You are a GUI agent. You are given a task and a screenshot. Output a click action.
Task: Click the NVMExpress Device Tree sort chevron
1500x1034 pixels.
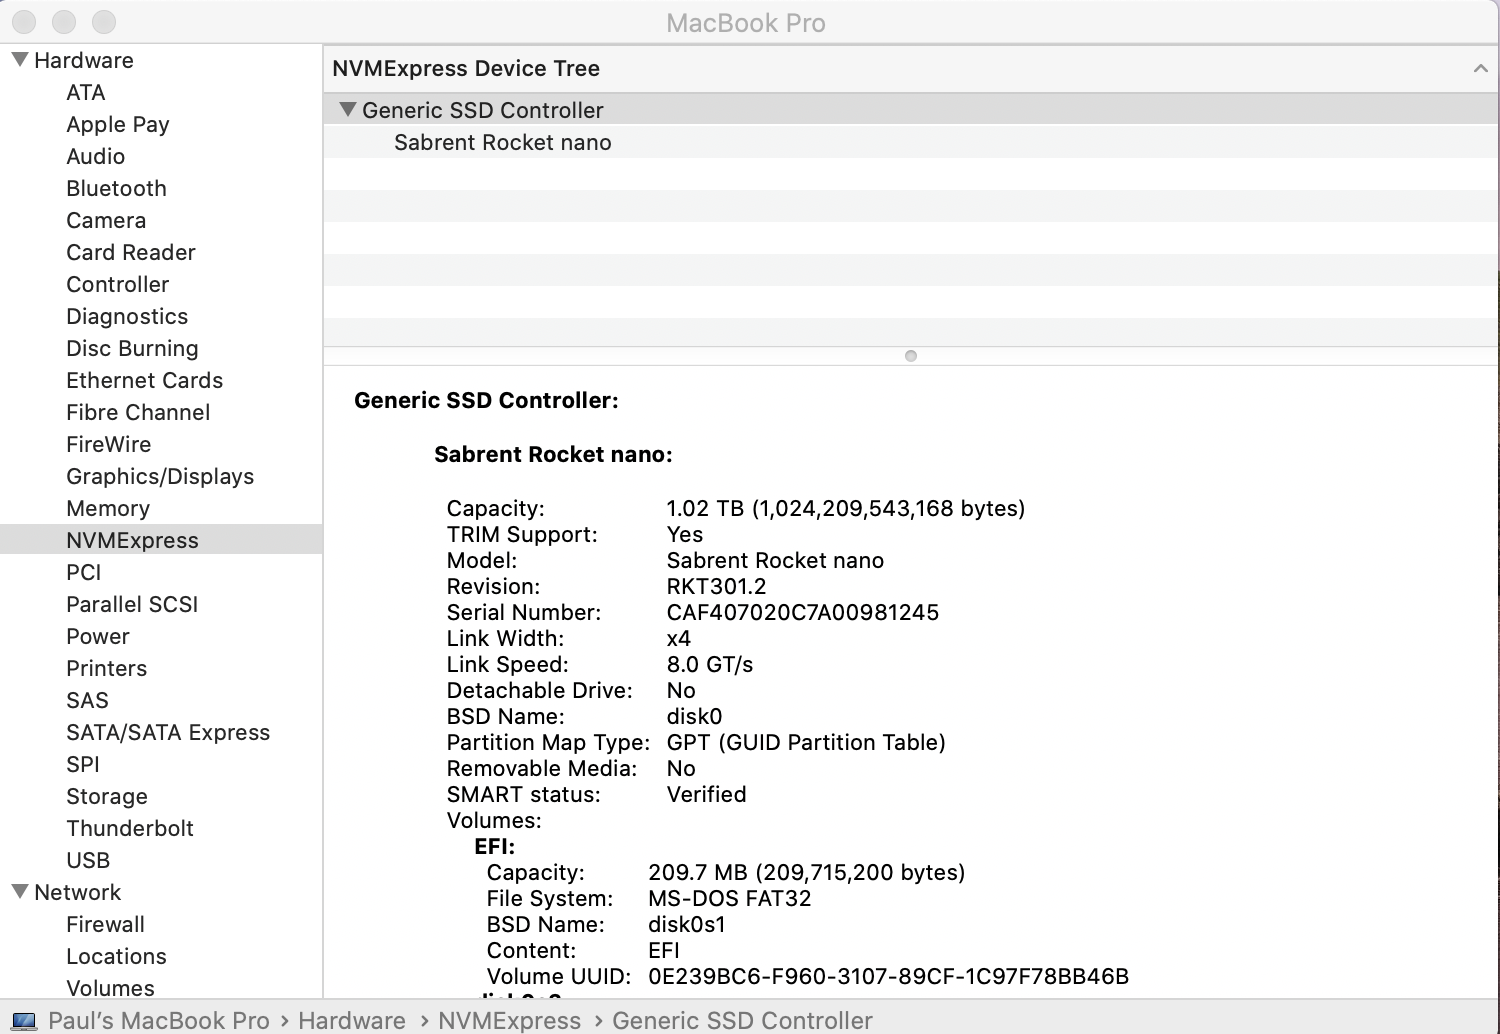coord(1480,68)
